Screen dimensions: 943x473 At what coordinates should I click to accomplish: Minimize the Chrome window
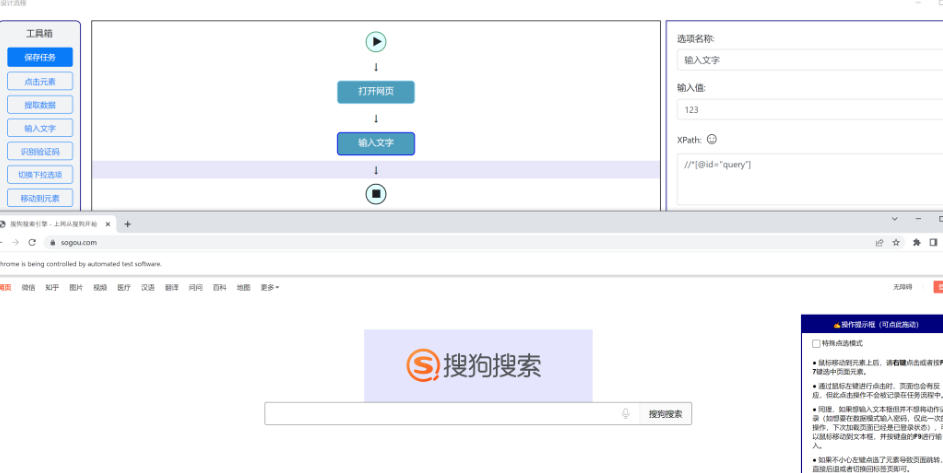pos(918,219)
